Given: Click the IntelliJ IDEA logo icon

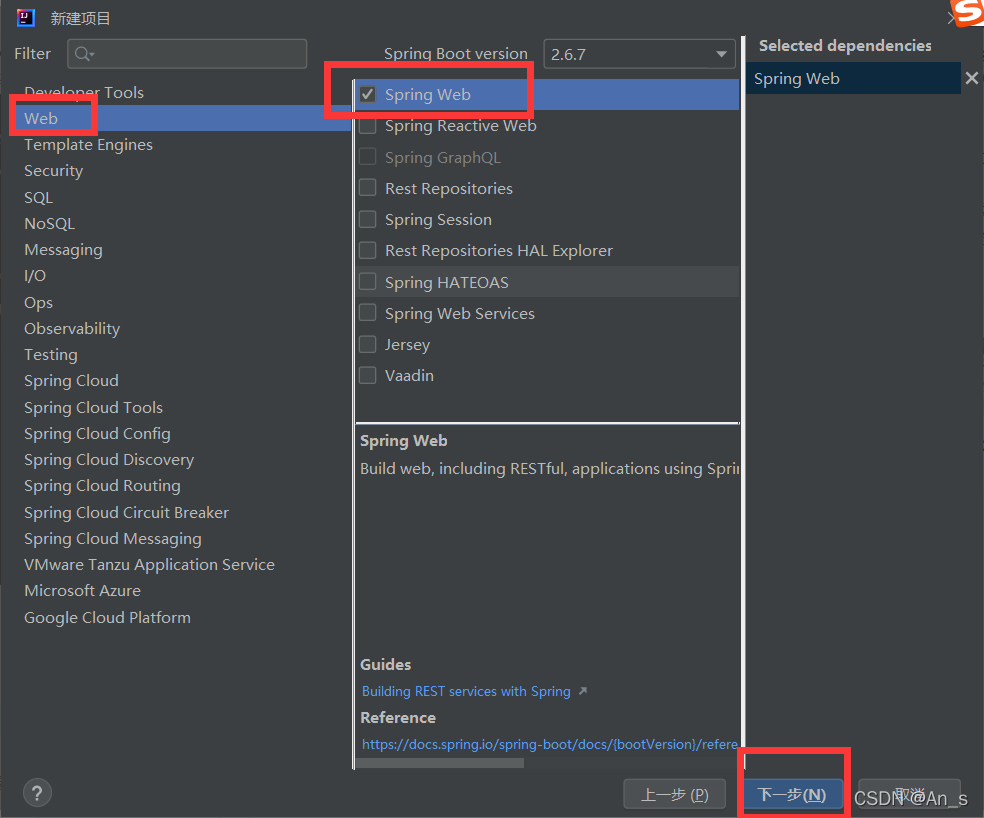Looking at the screenshot, I should [26, 18].
